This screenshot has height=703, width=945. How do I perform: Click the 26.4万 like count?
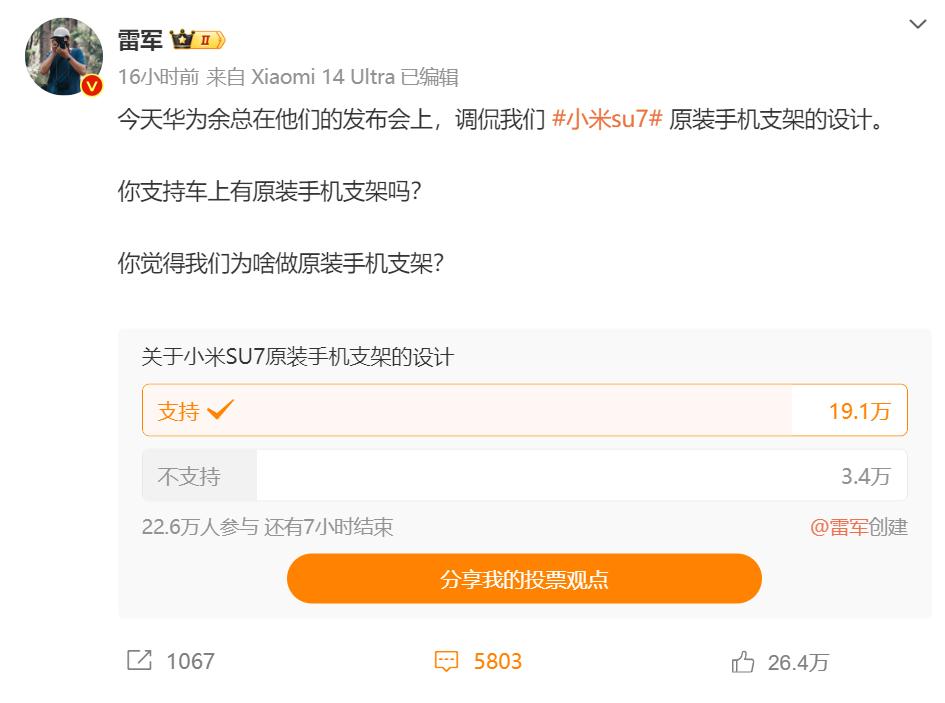(798, 662)
